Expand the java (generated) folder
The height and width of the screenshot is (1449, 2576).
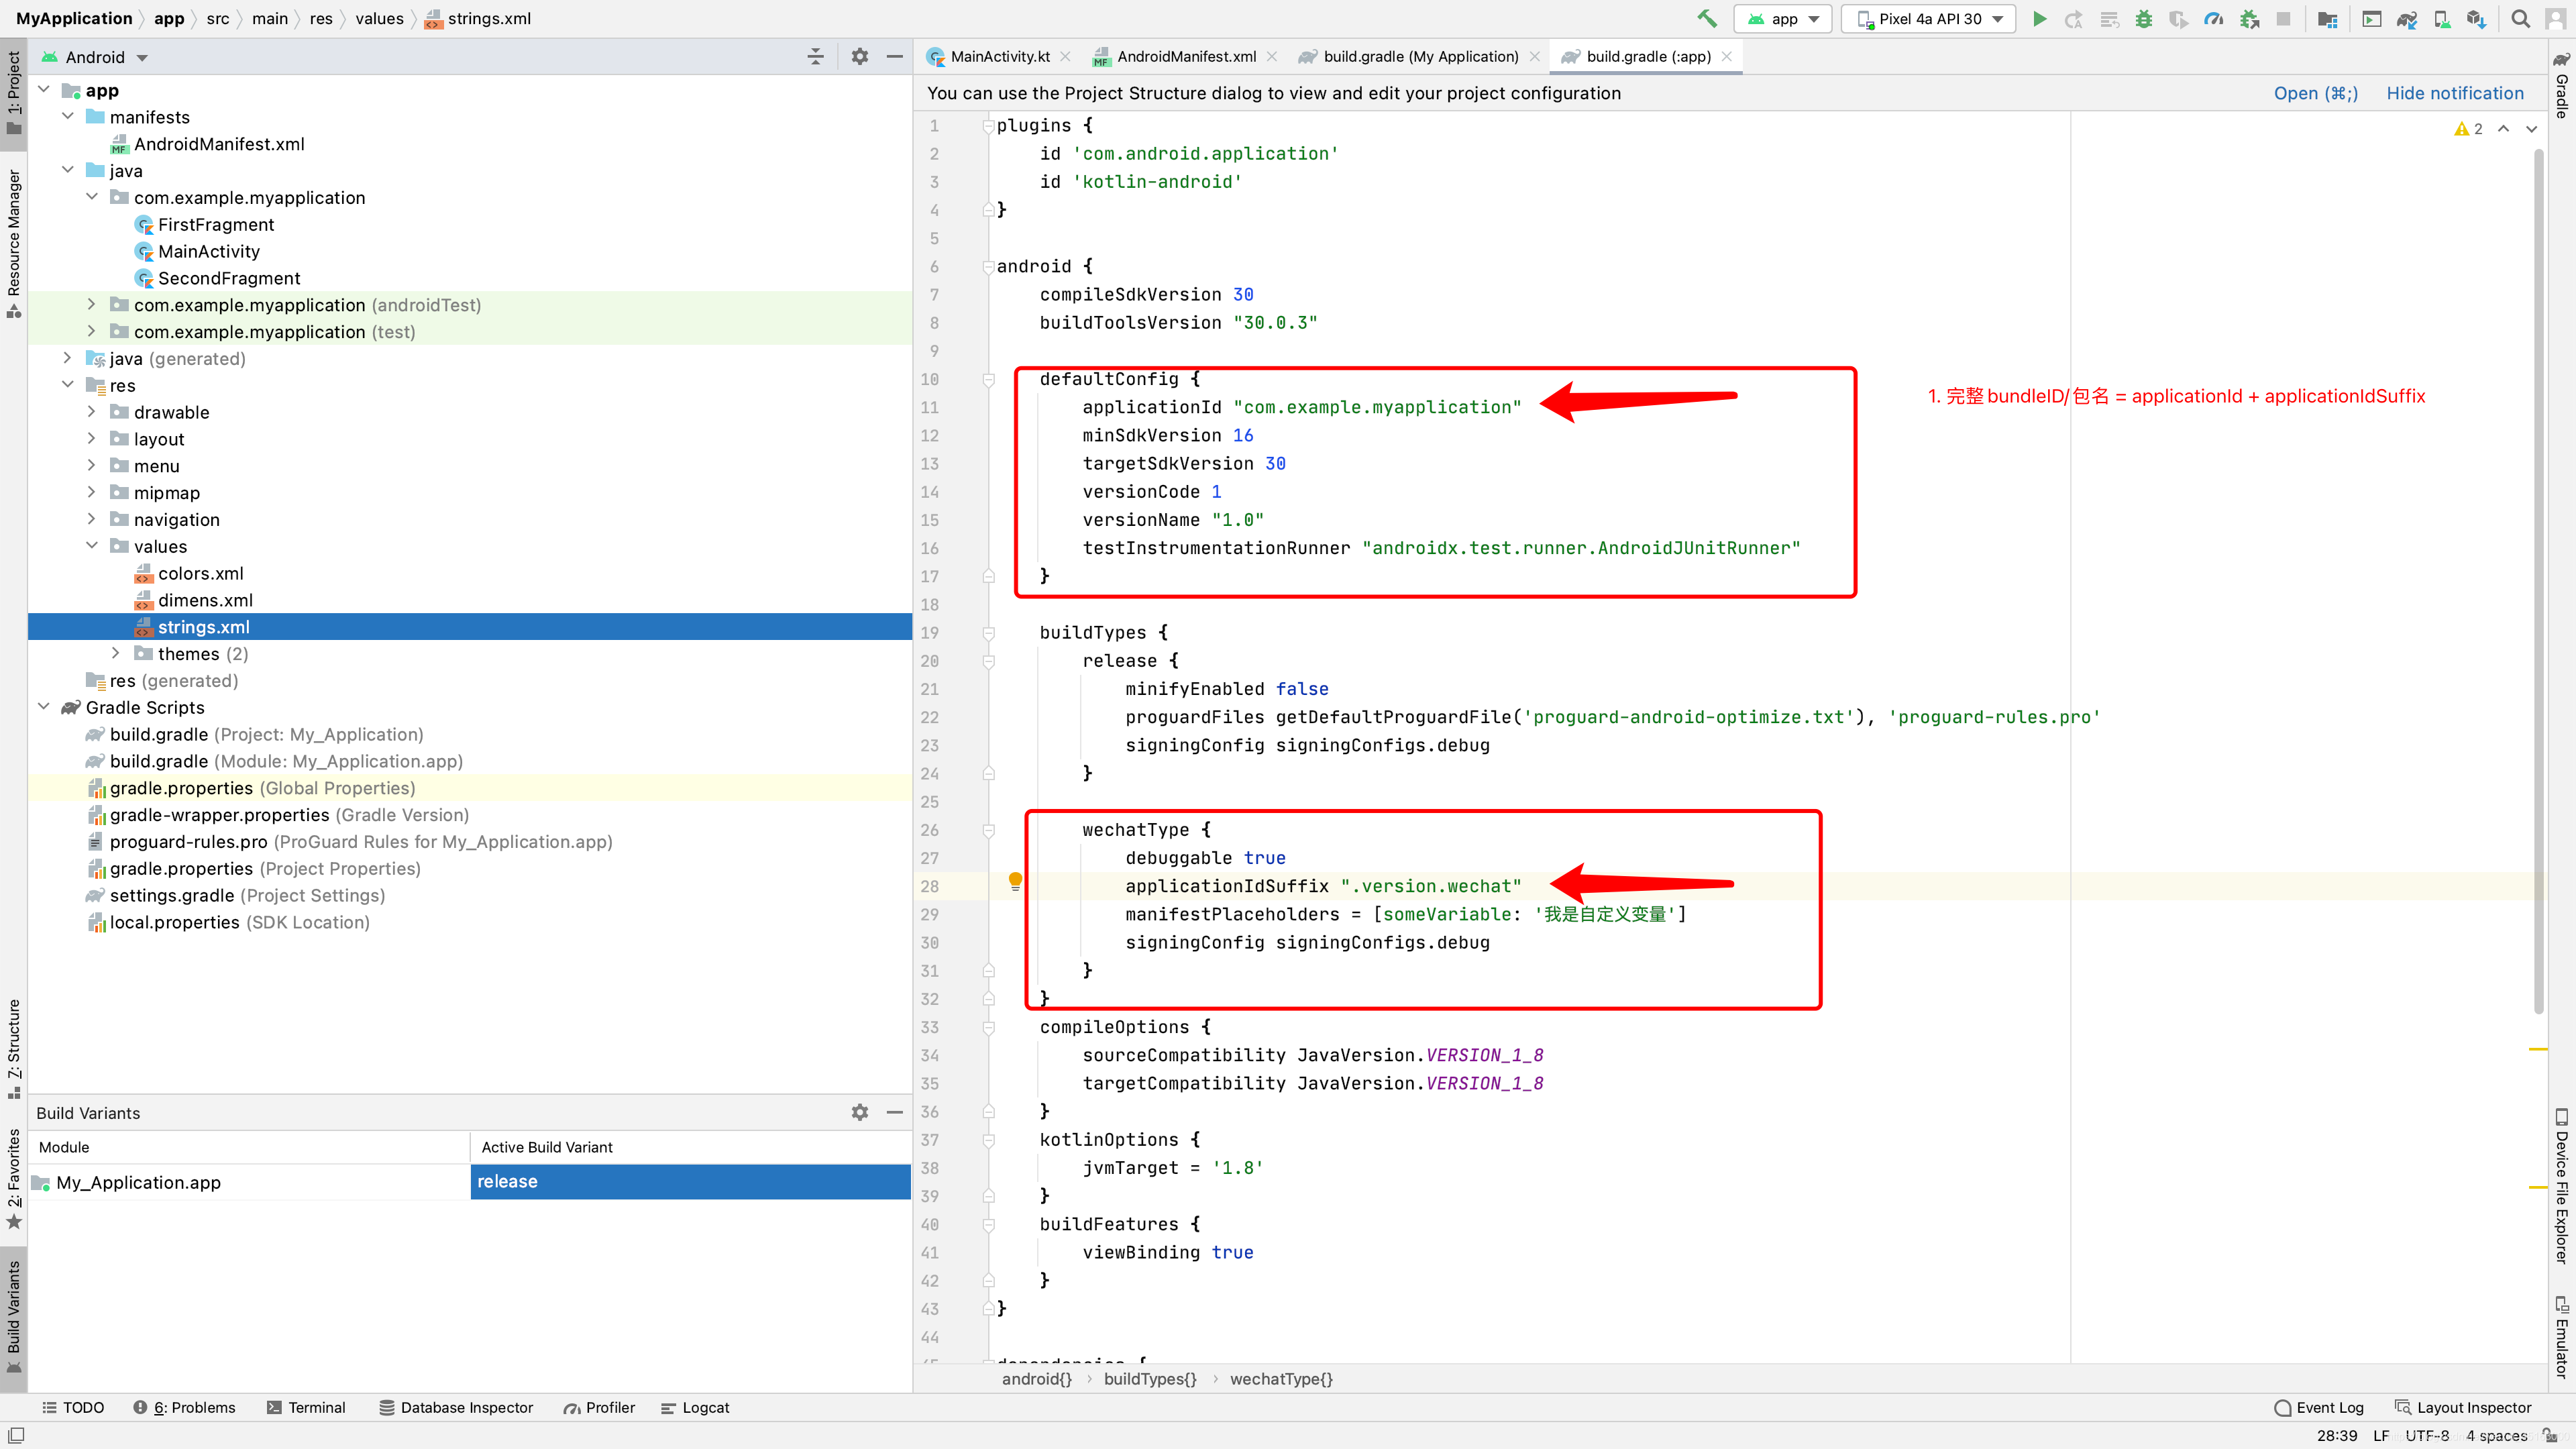(x=68, y=357)
